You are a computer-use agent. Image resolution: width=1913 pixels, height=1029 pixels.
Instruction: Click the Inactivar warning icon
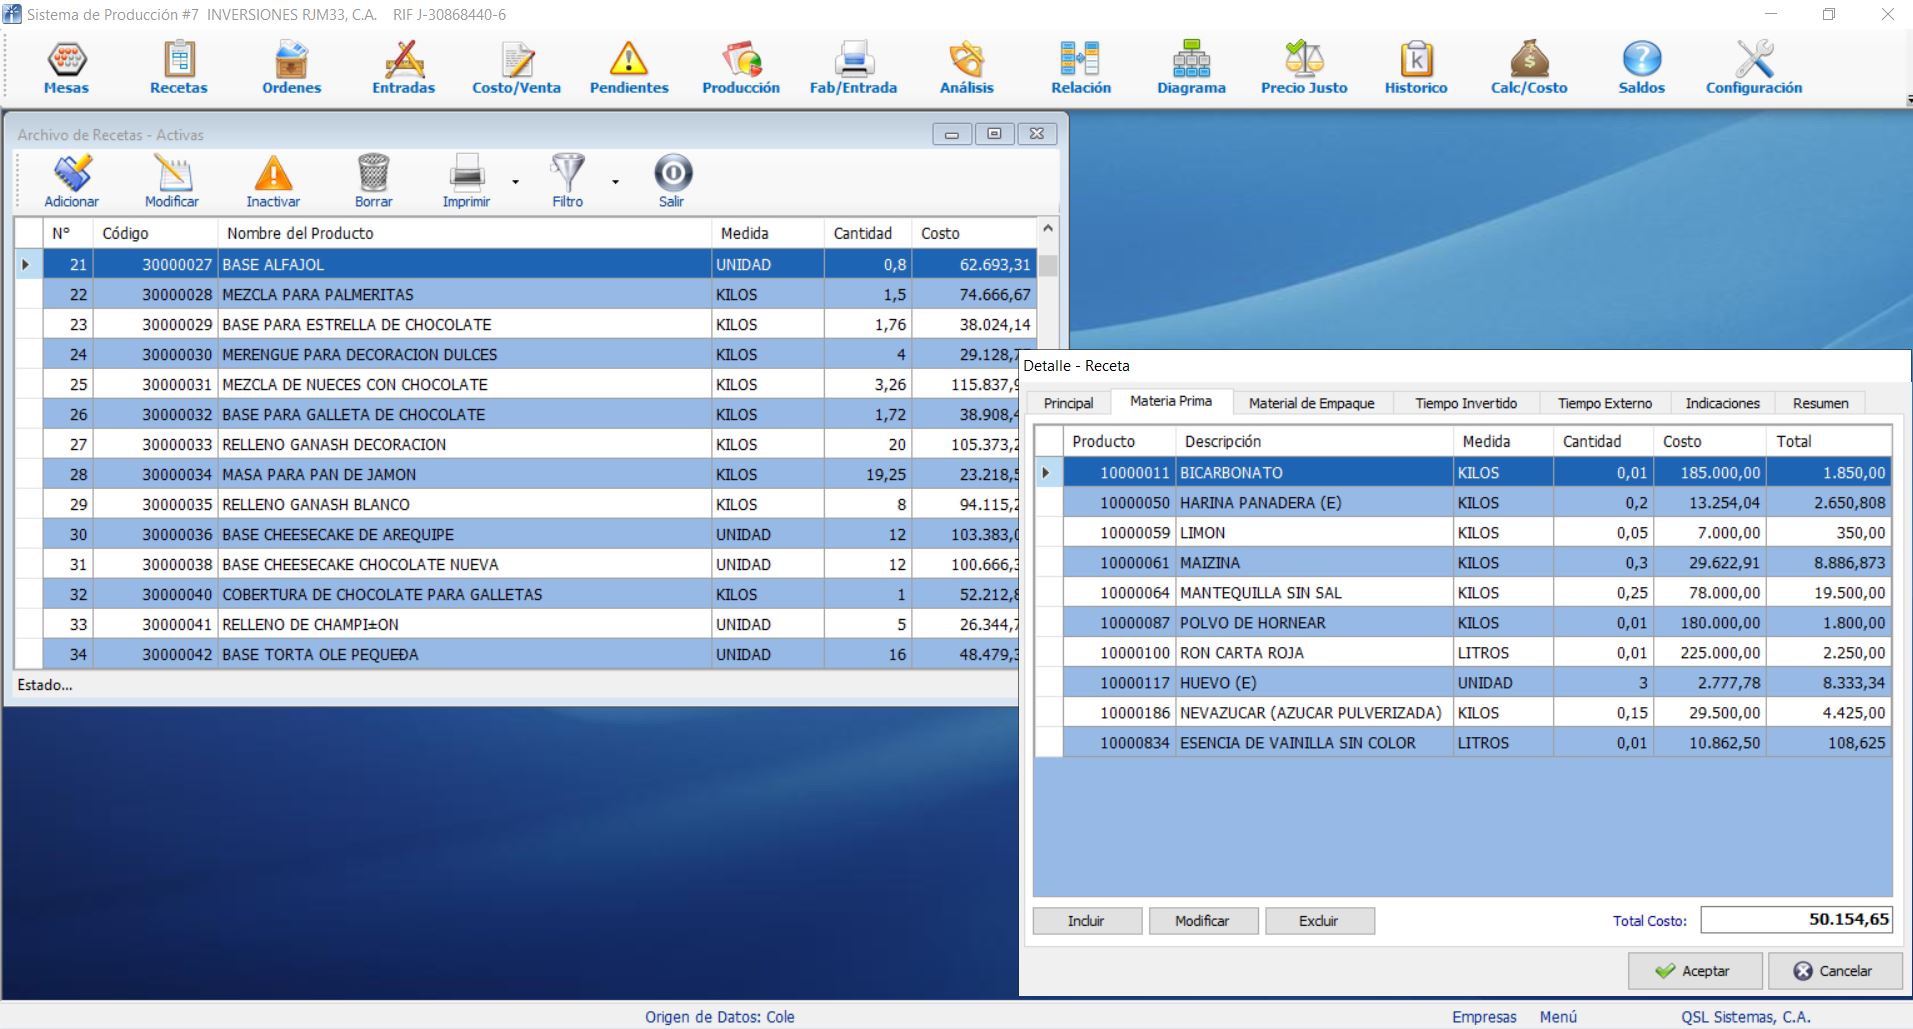coord(273,173)
